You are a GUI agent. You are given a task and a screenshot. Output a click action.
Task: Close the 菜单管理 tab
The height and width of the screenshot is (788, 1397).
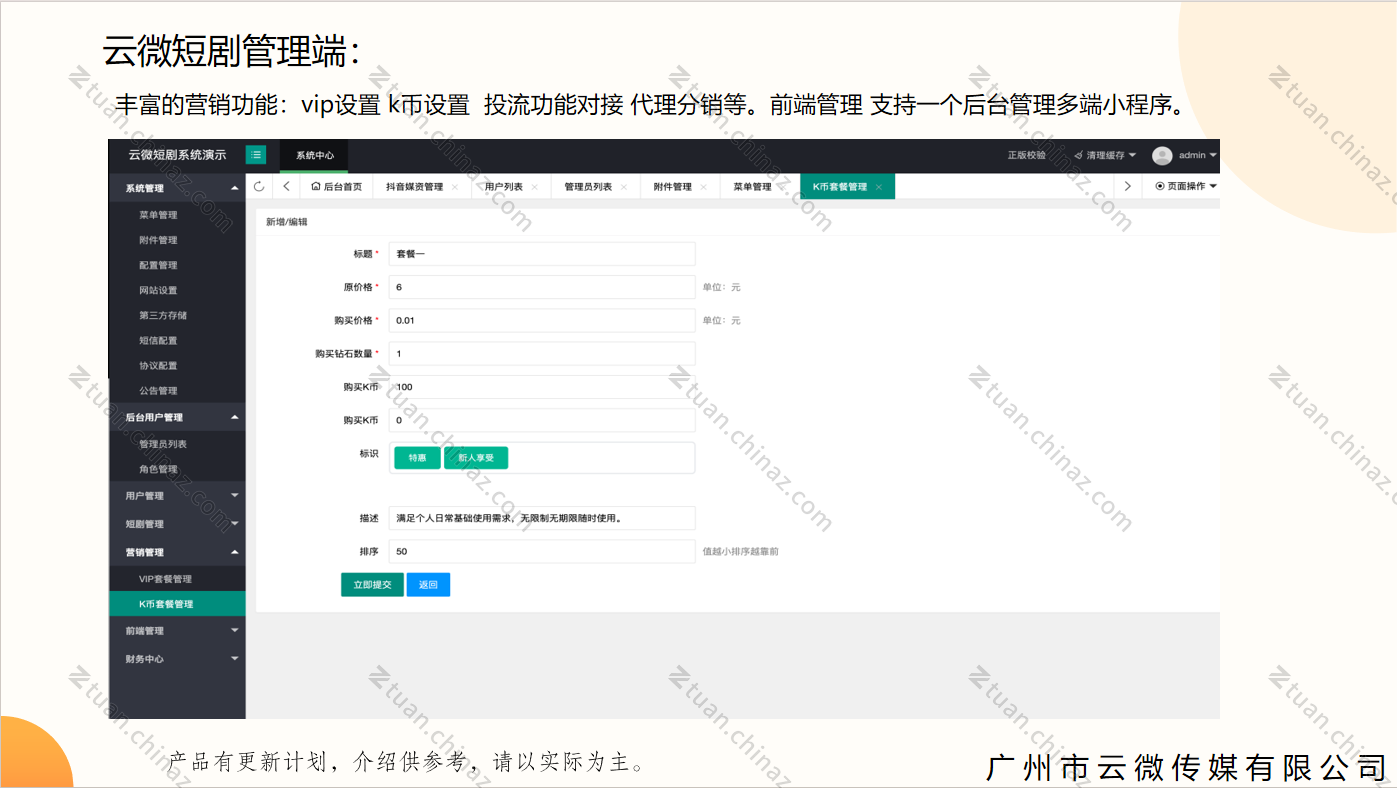click(x=782, y=187)
